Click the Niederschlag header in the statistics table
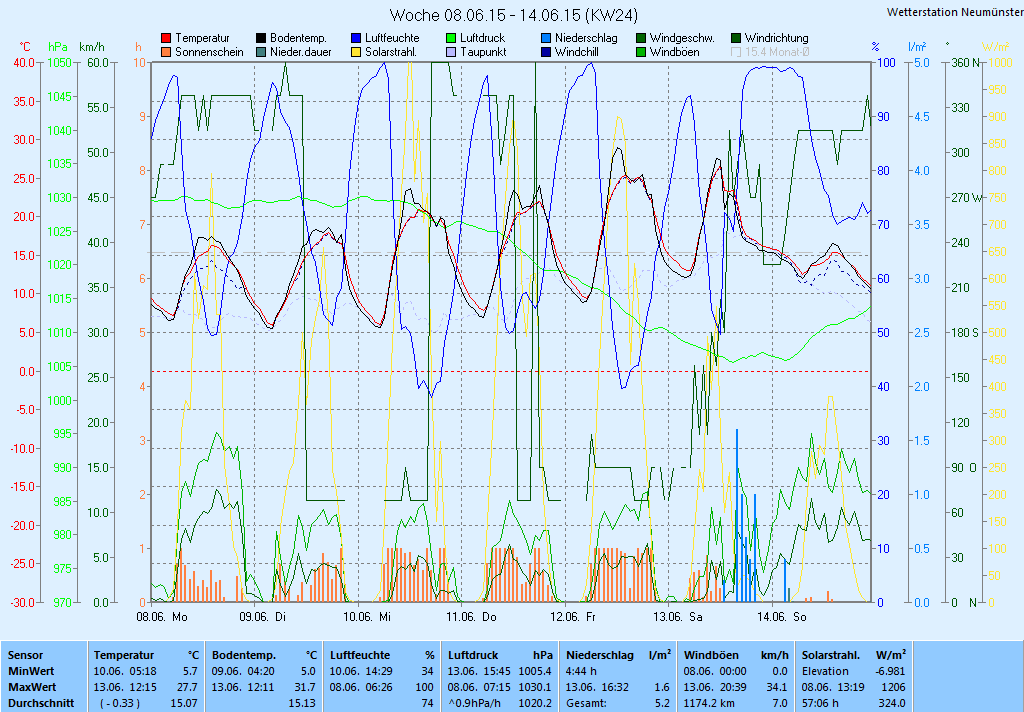Screen dimensions: 1024x712 click(x=600, y=655)
